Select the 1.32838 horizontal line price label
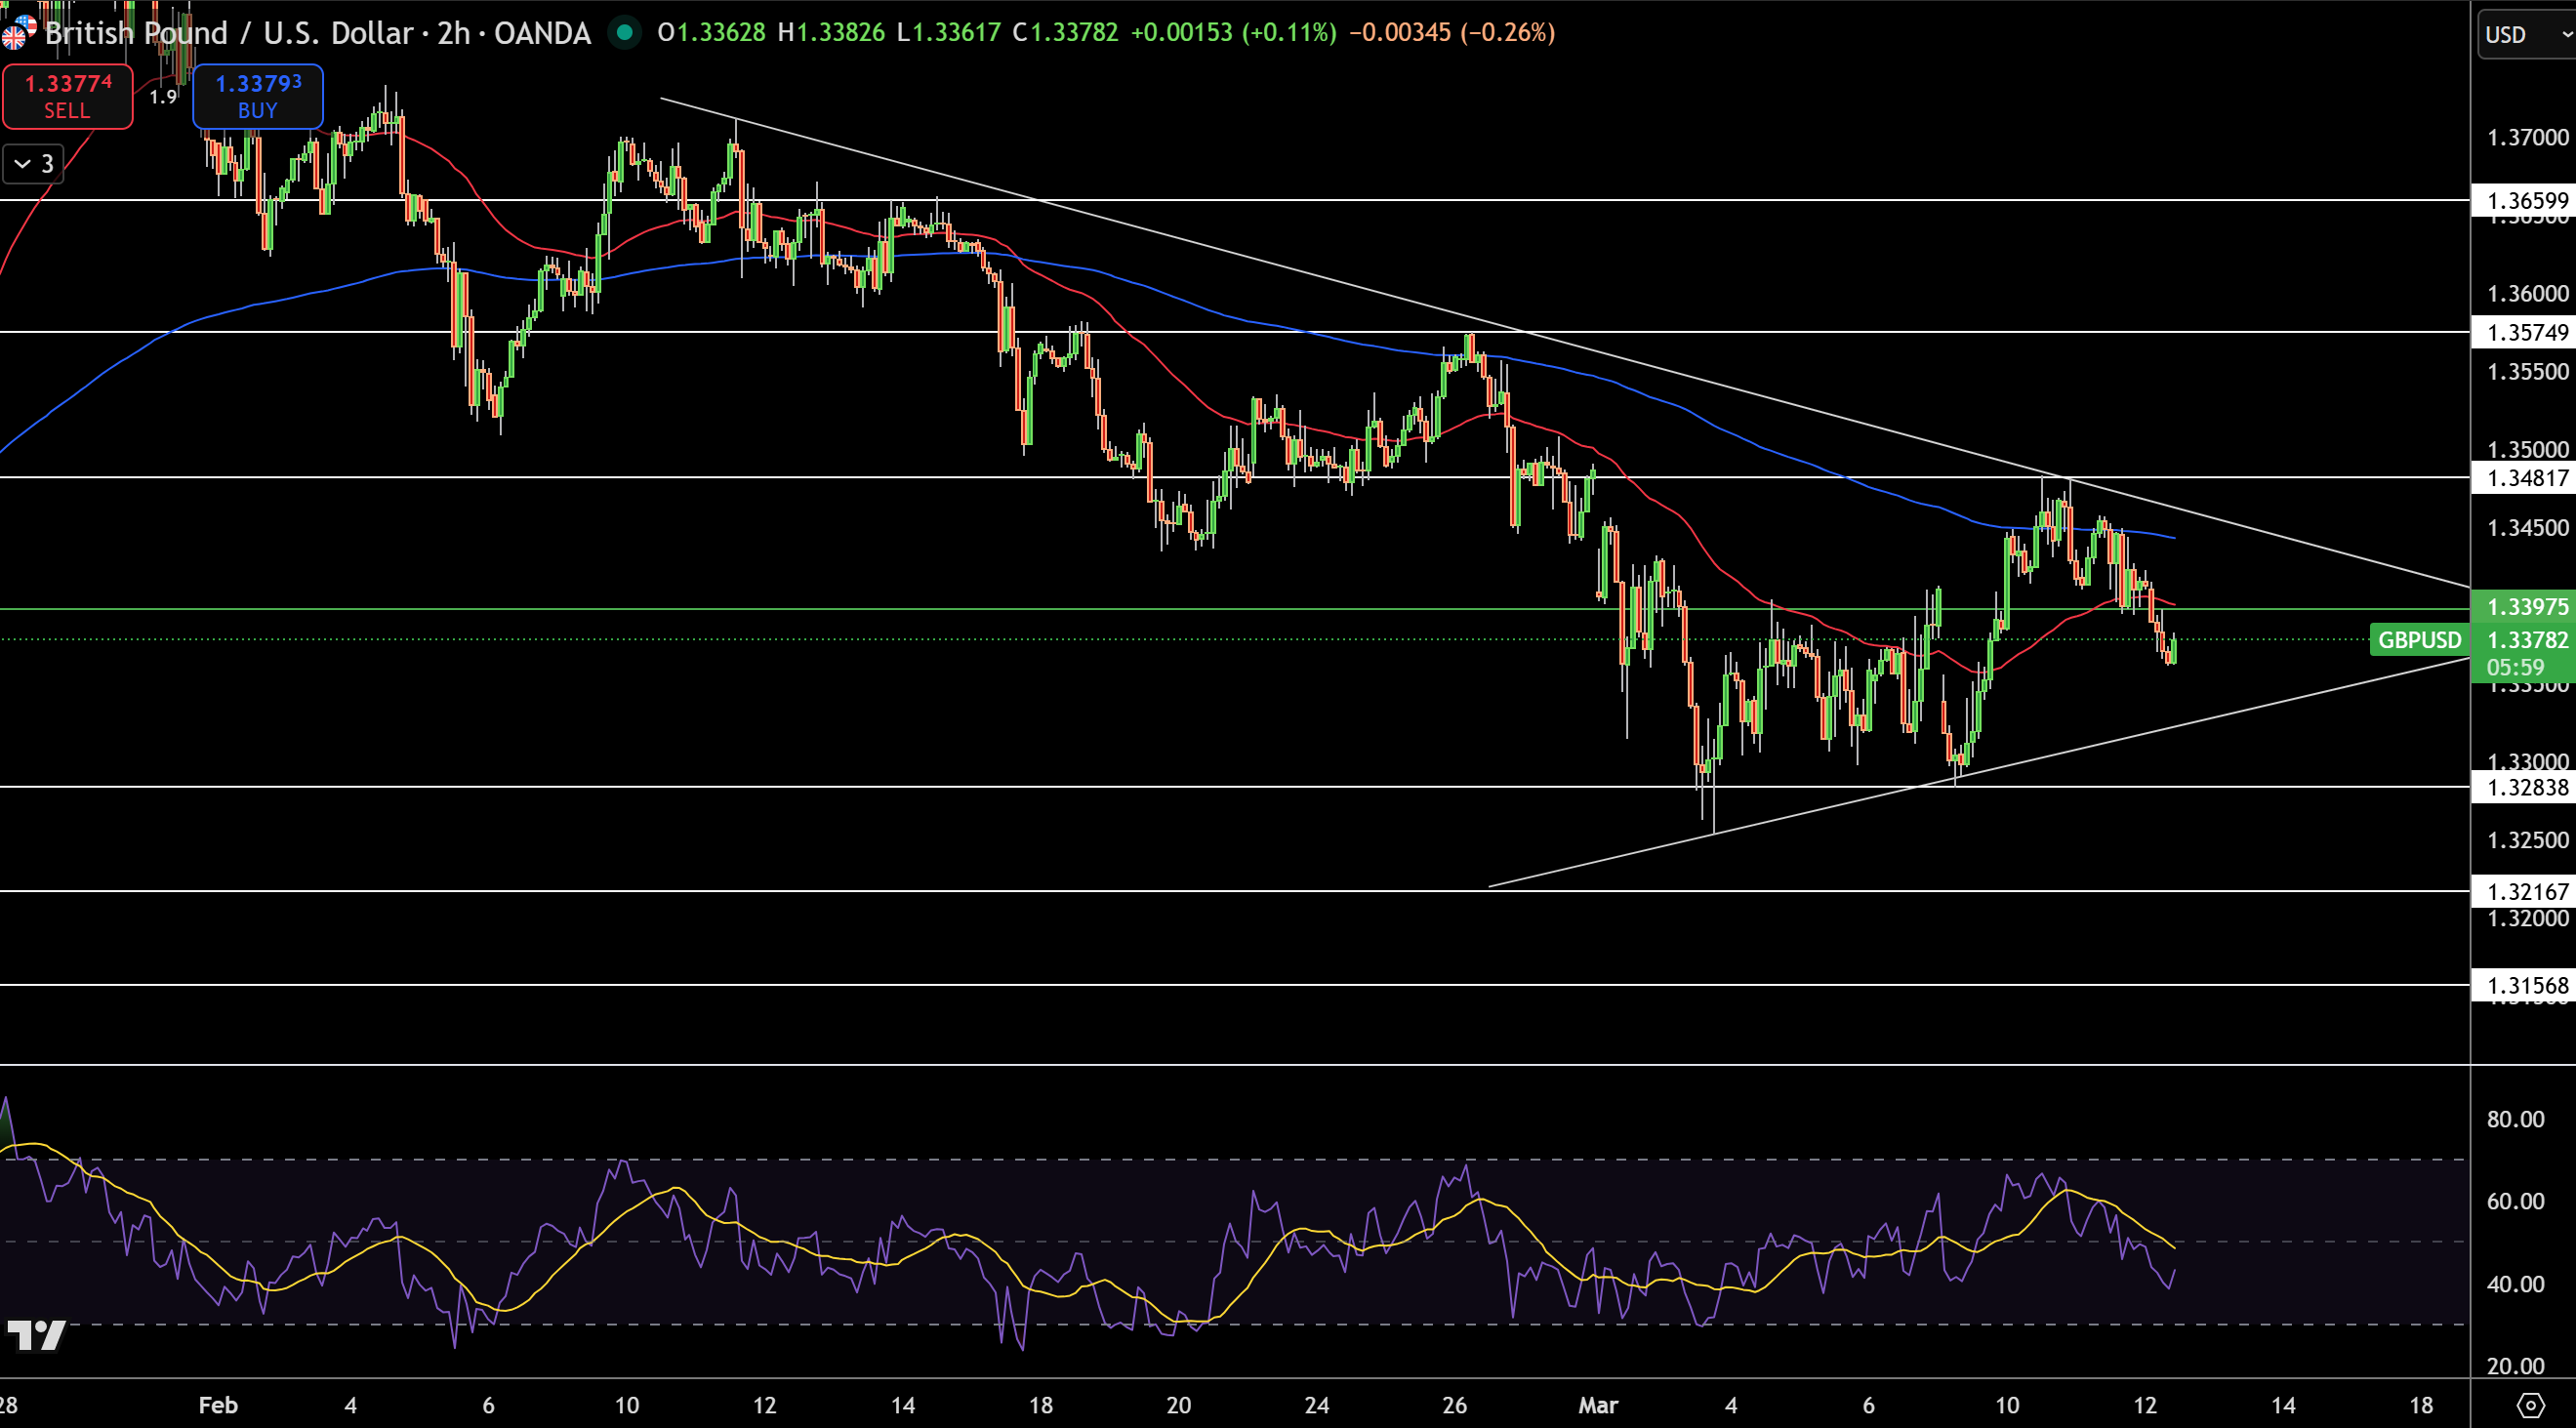The width and height of the screenshot is (2576, 1428). click(x=2525, y=787)
